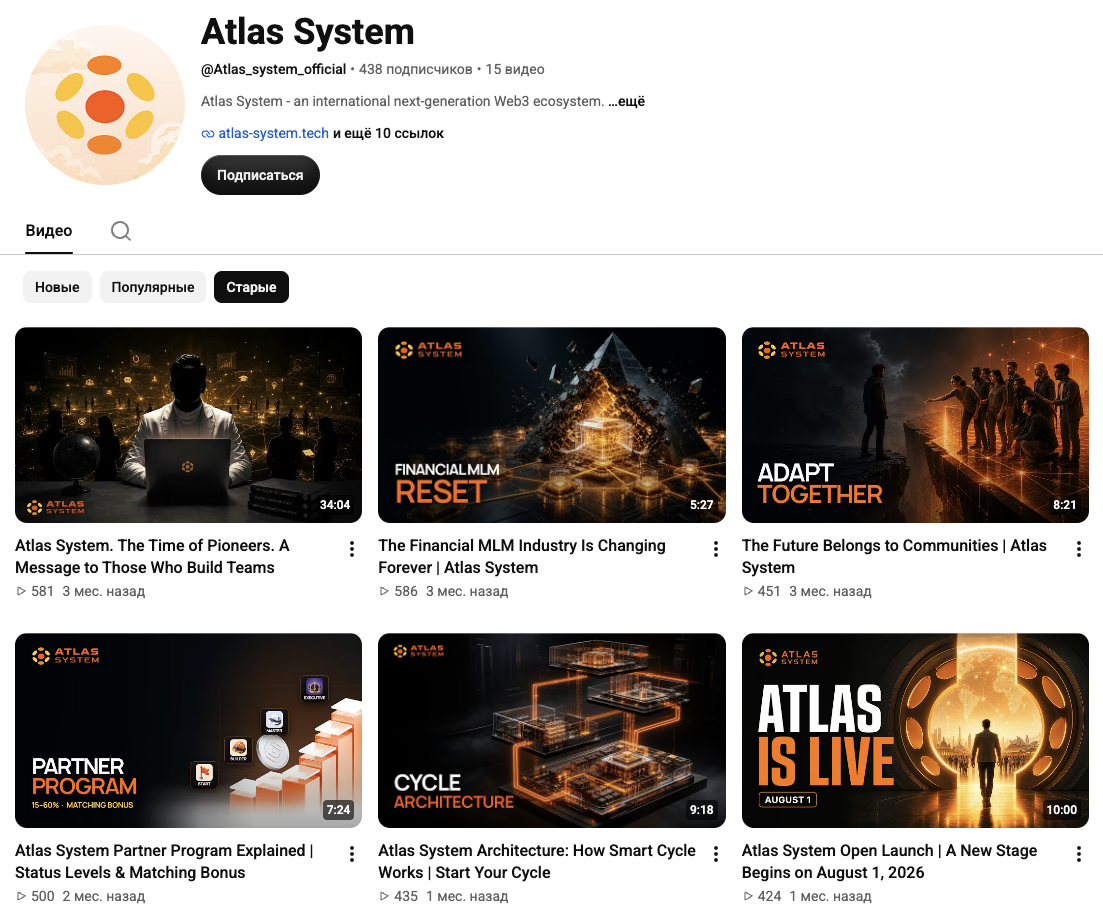Play the Financial MLM Reset thumbnail
Screen dimensions: 1103x923
(x=552, y=425)
